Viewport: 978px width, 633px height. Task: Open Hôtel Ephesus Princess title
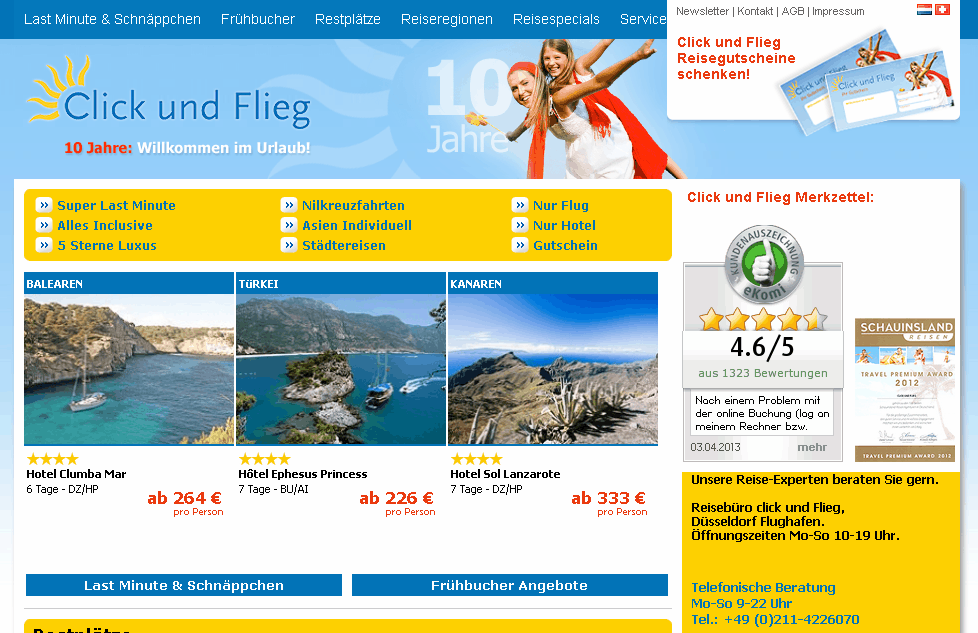coord(303,474)
